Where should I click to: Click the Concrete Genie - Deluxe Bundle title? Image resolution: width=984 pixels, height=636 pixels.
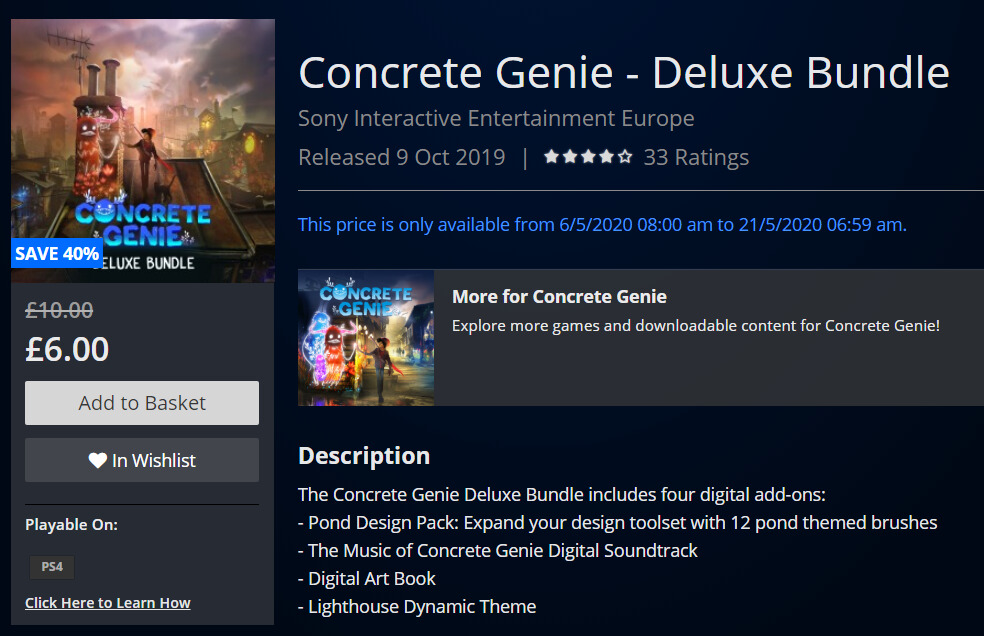[624, 73]
